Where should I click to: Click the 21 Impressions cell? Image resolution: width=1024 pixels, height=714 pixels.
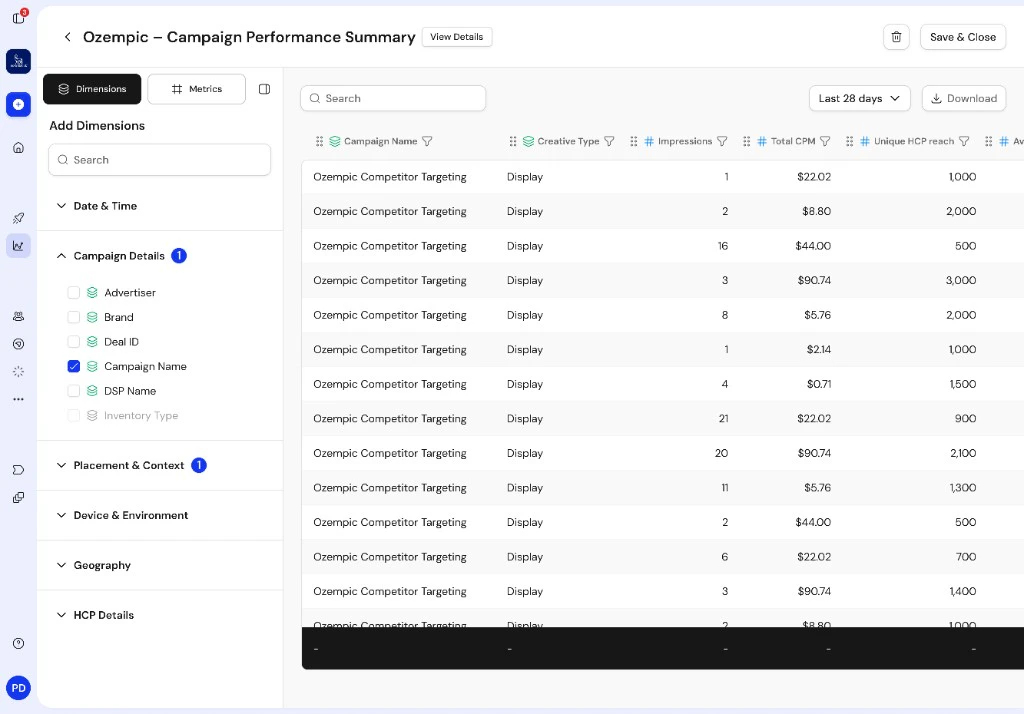tap(724, 419)
